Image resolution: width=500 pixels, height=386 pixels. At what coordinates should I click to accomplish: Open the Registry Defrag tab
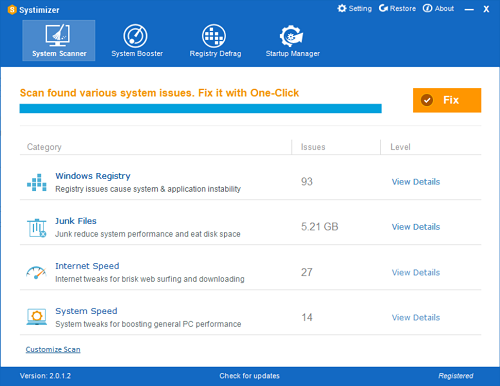click(x=215, y=40)
